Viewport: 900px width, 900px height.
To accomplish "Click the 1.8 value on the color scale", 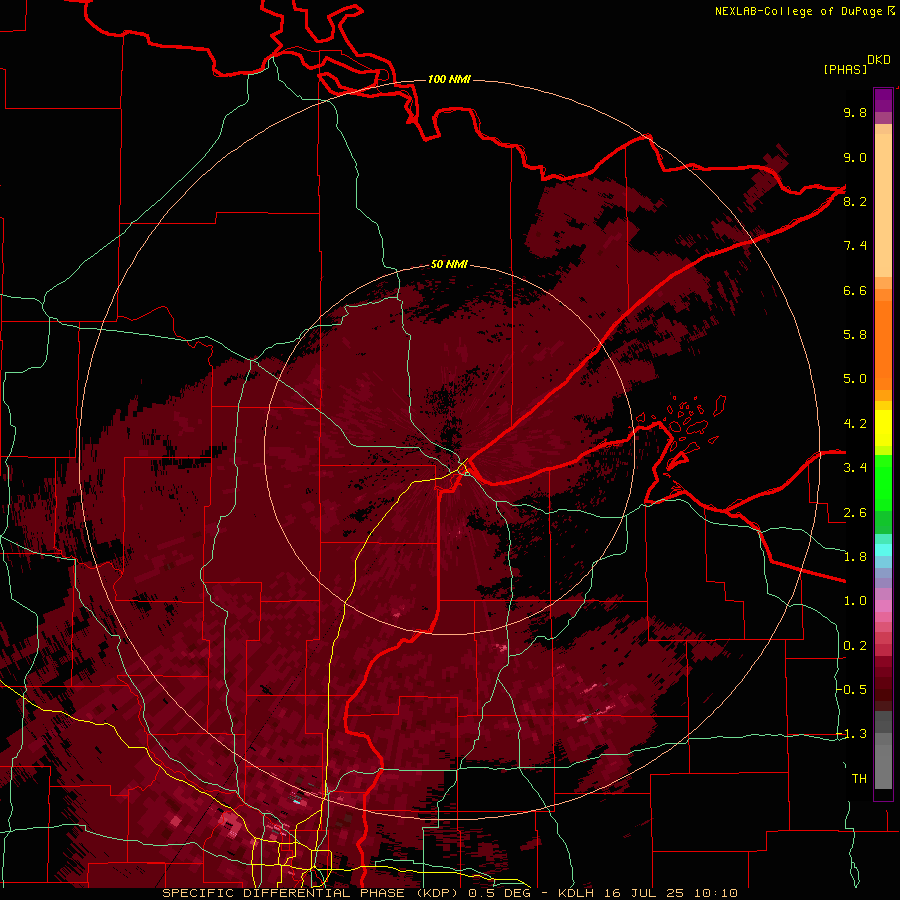I will [x=855, y=557].
